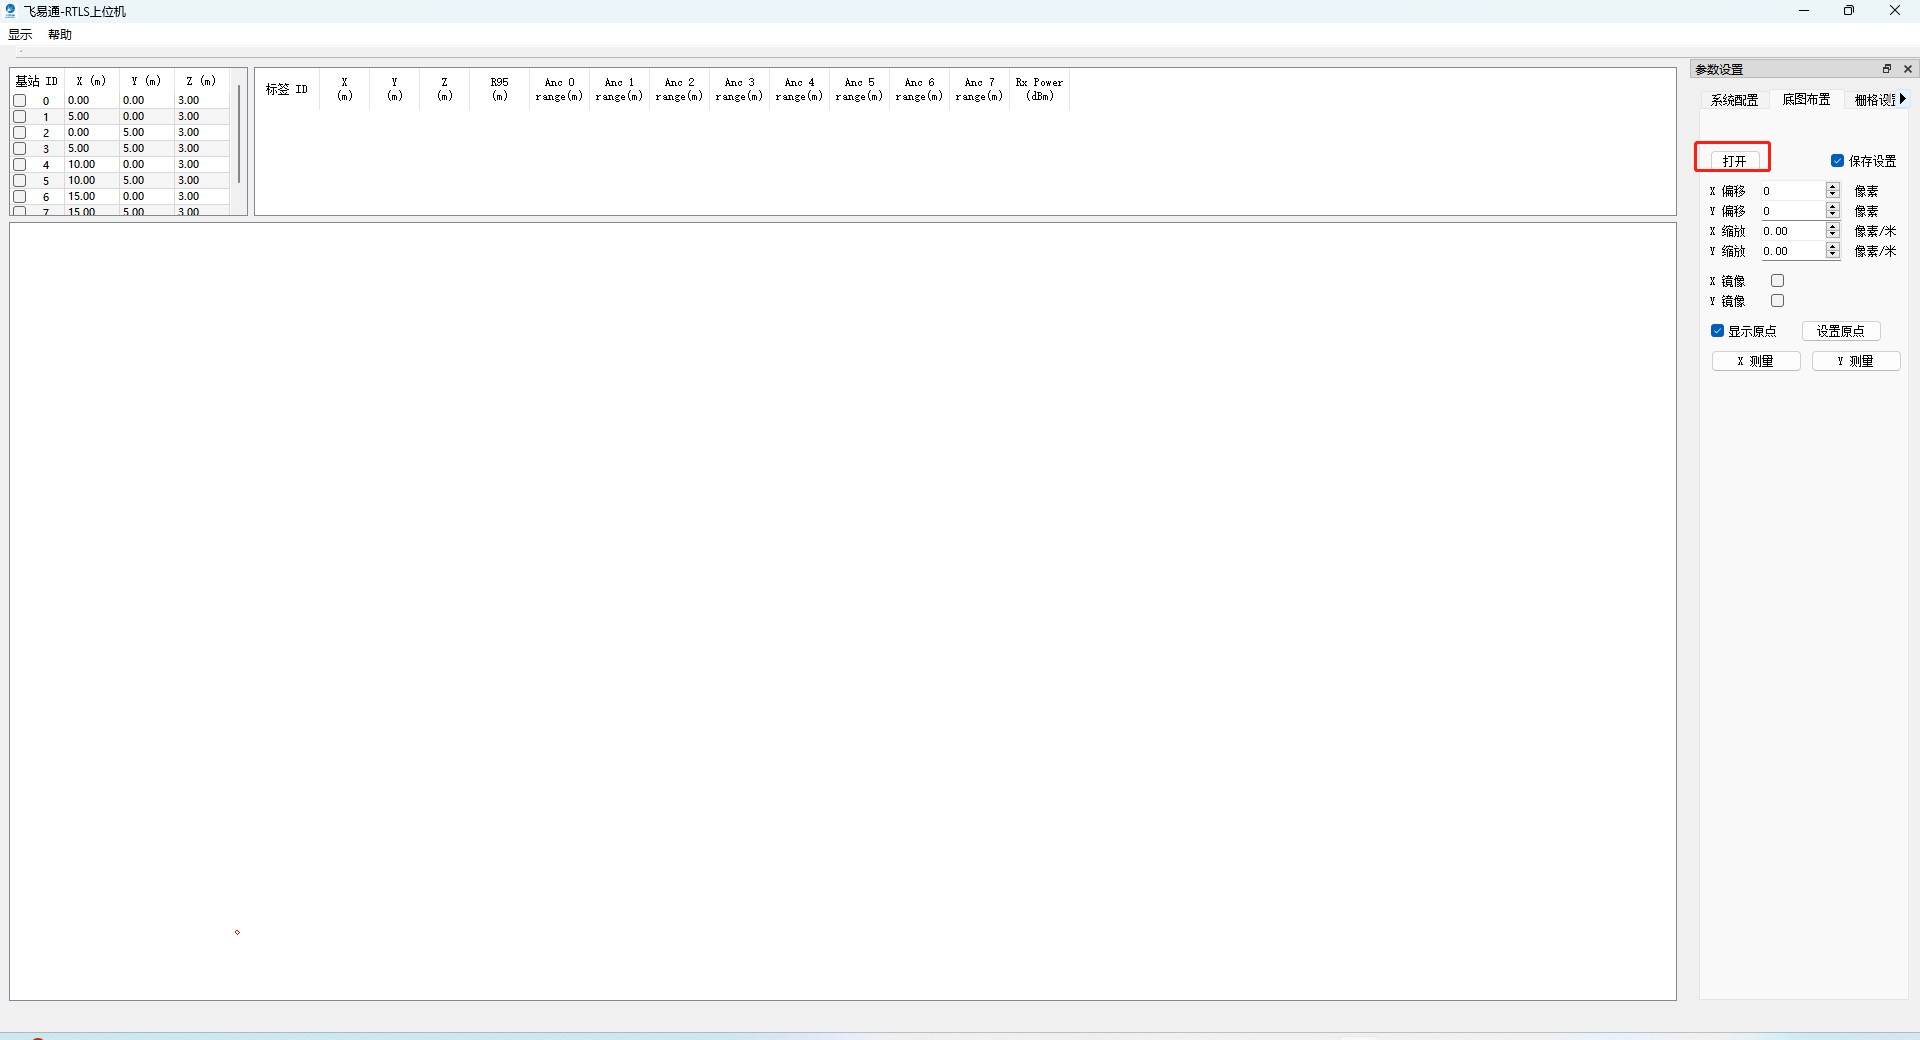Increment the X 偏移 value with its up arrow
The width and height of the screenshot is (1920, 1040).
pos(1832,186)
